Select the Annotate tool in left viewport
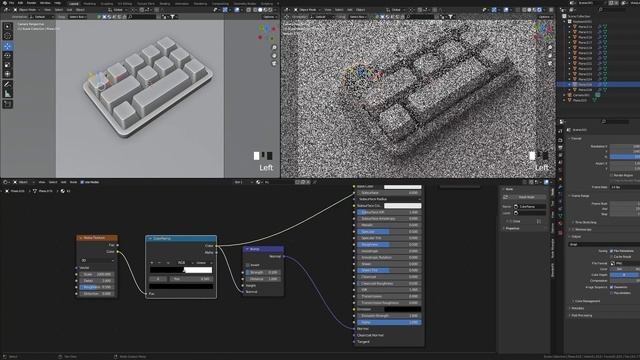The image size is (640, 360). coord(8,84)
